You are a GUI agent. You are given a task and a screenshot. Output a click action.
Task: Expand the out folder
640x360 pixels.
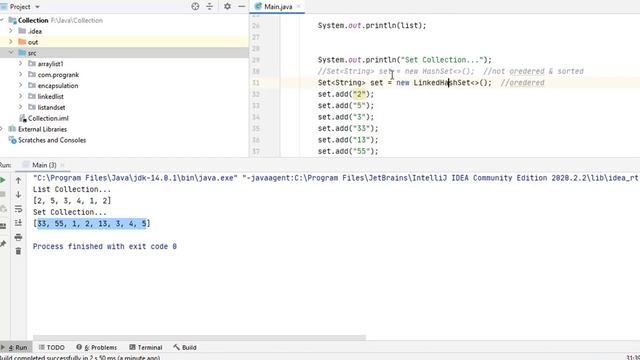point(11,42)
